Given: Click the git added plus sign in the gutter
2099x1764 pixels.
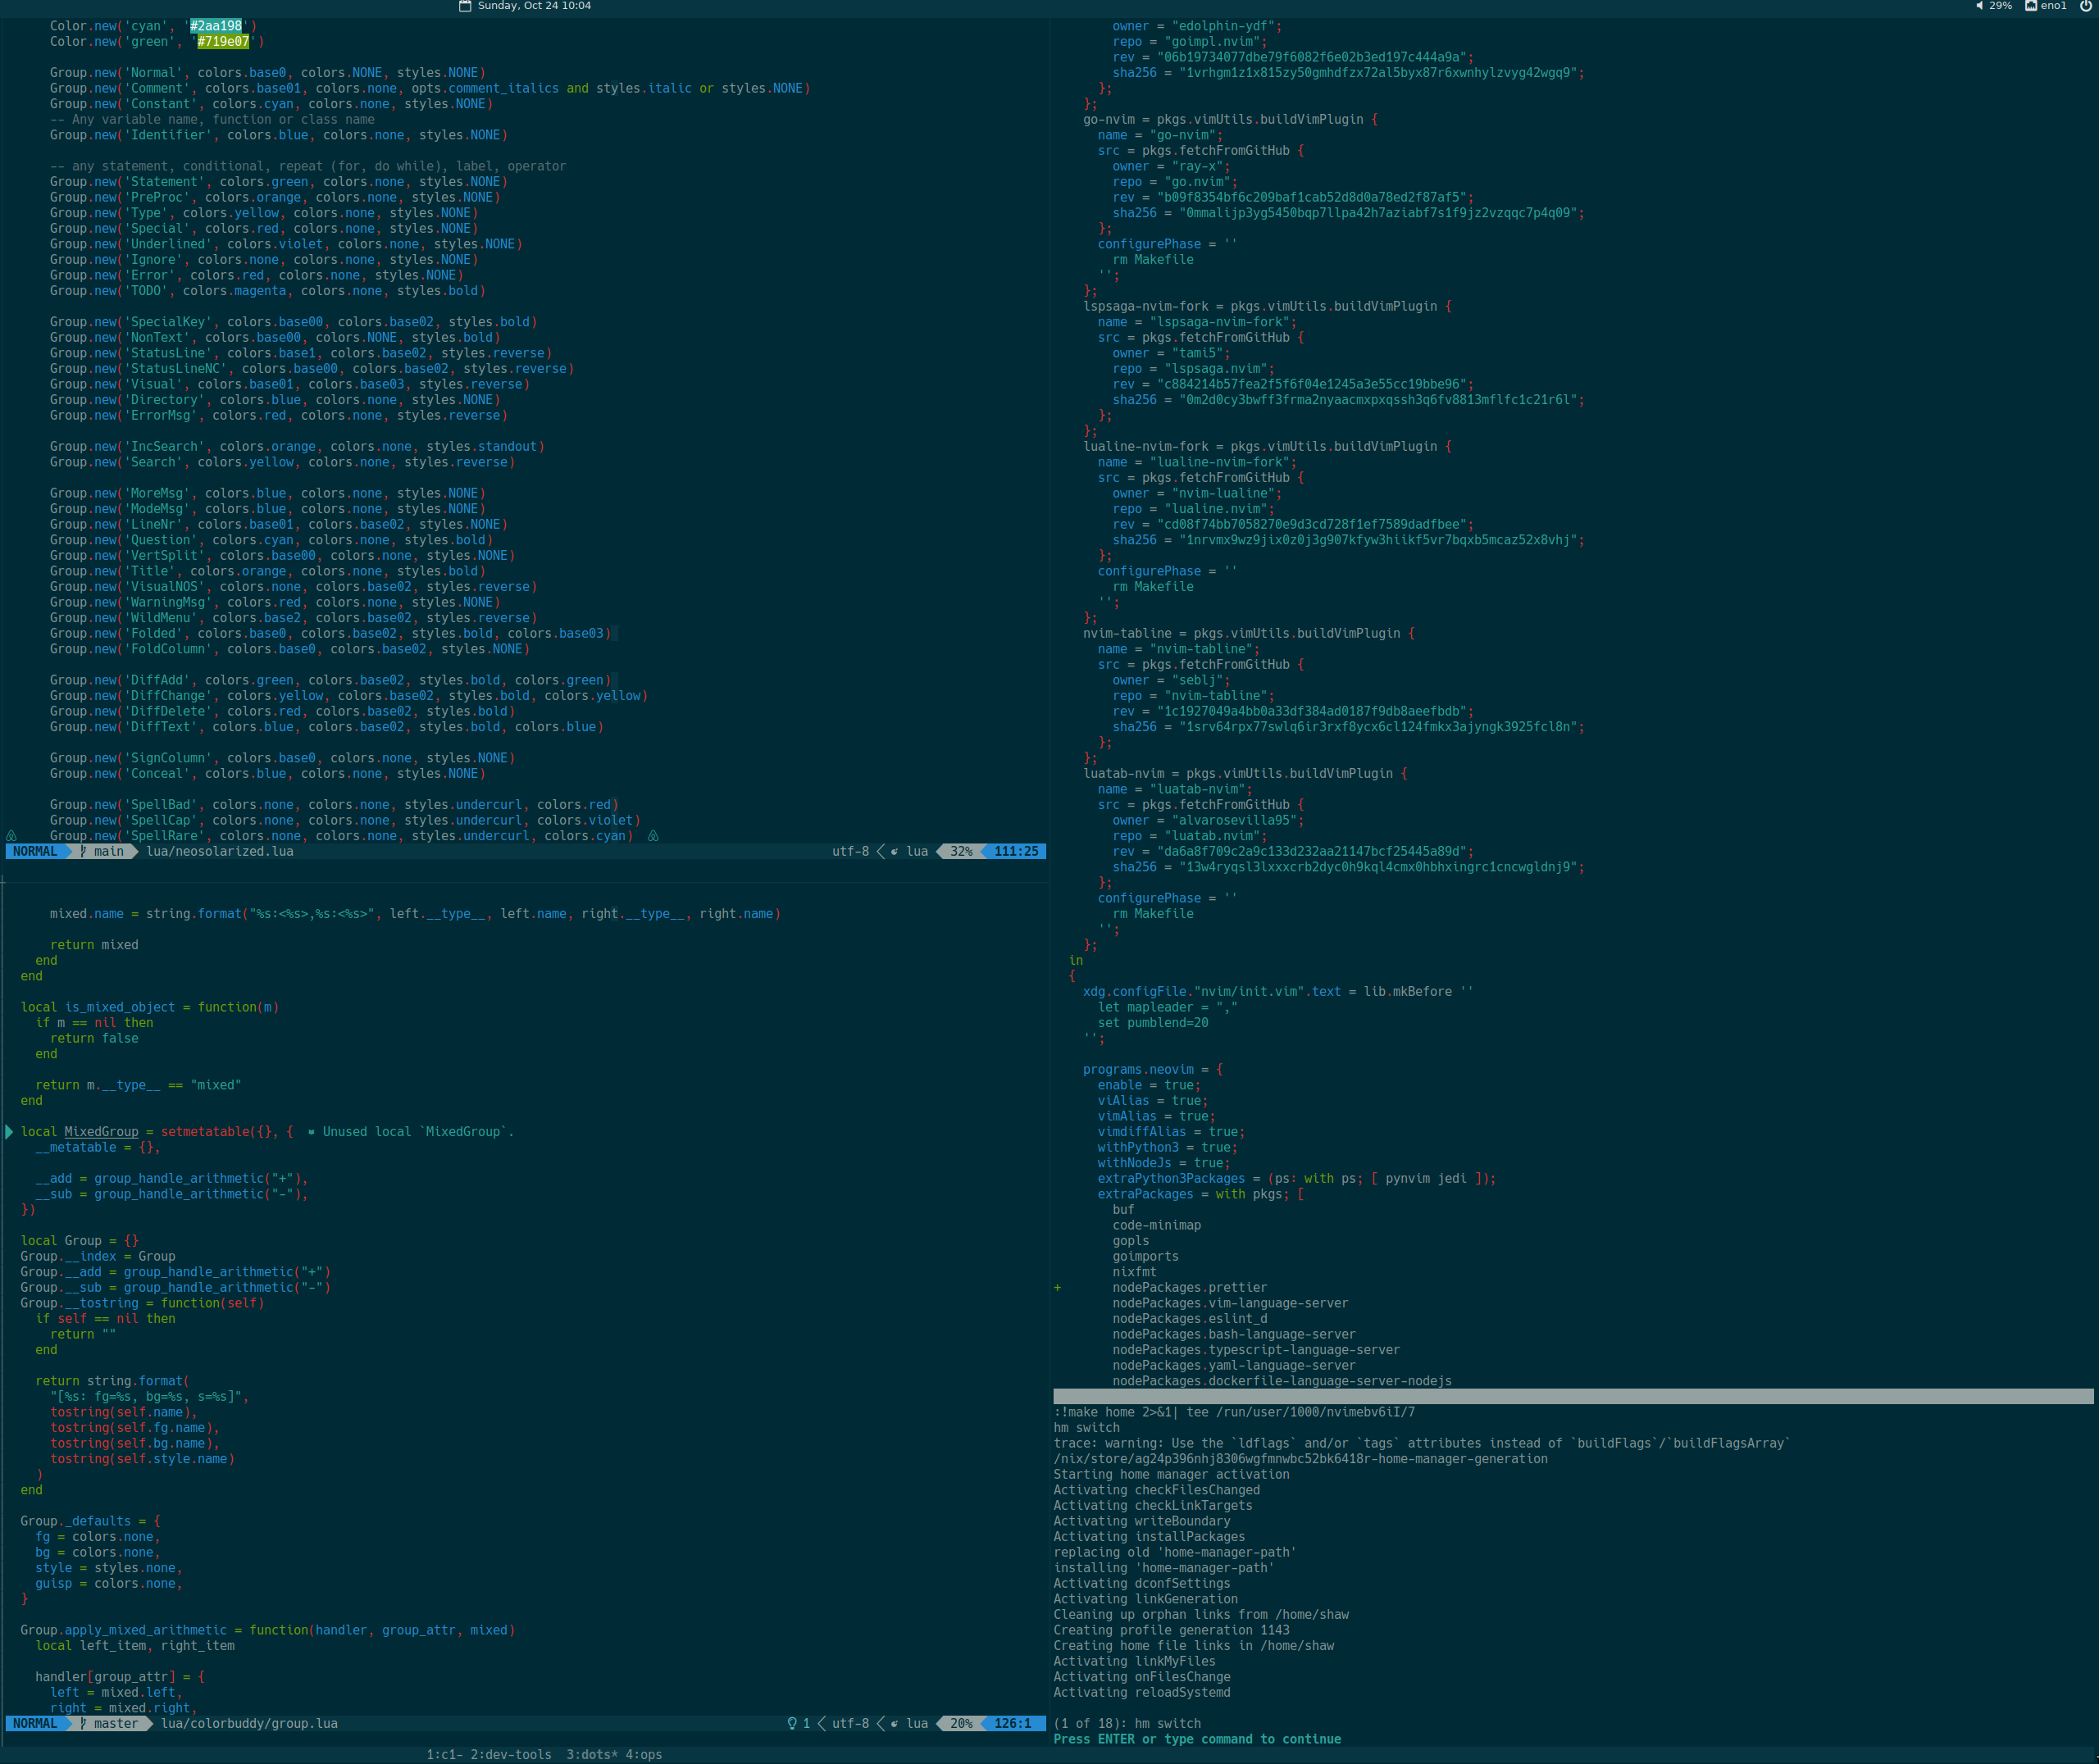Looking at the screenshot, I should pyautogui.click(x=1057, y=1287).
